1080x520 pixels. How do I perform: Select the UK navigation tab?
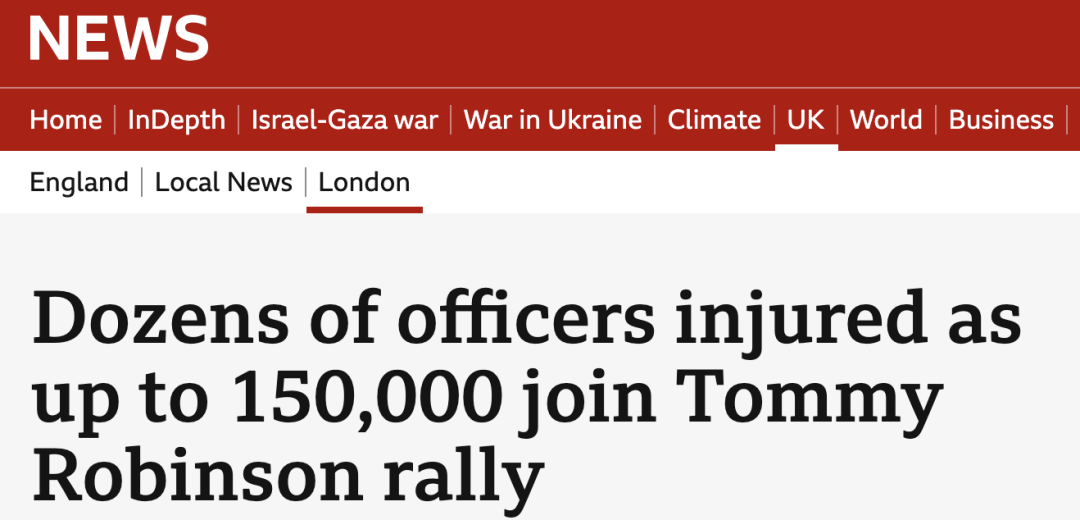806,121
